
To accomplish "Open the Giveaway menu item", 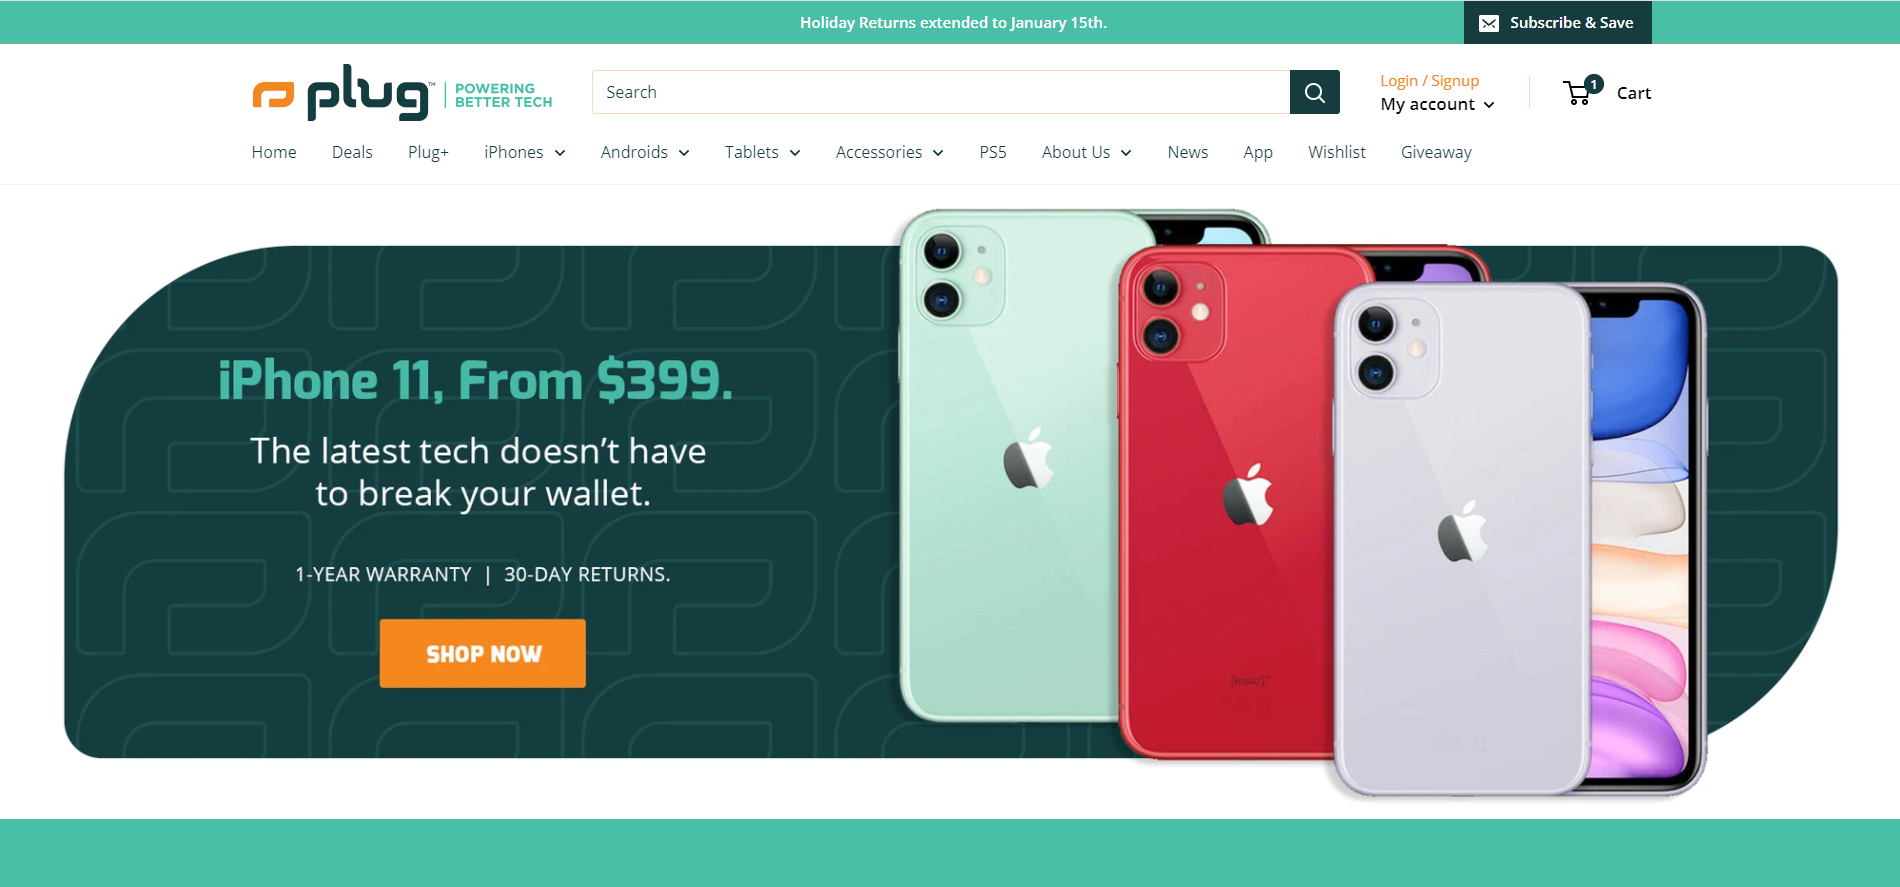I will 1436,152.
